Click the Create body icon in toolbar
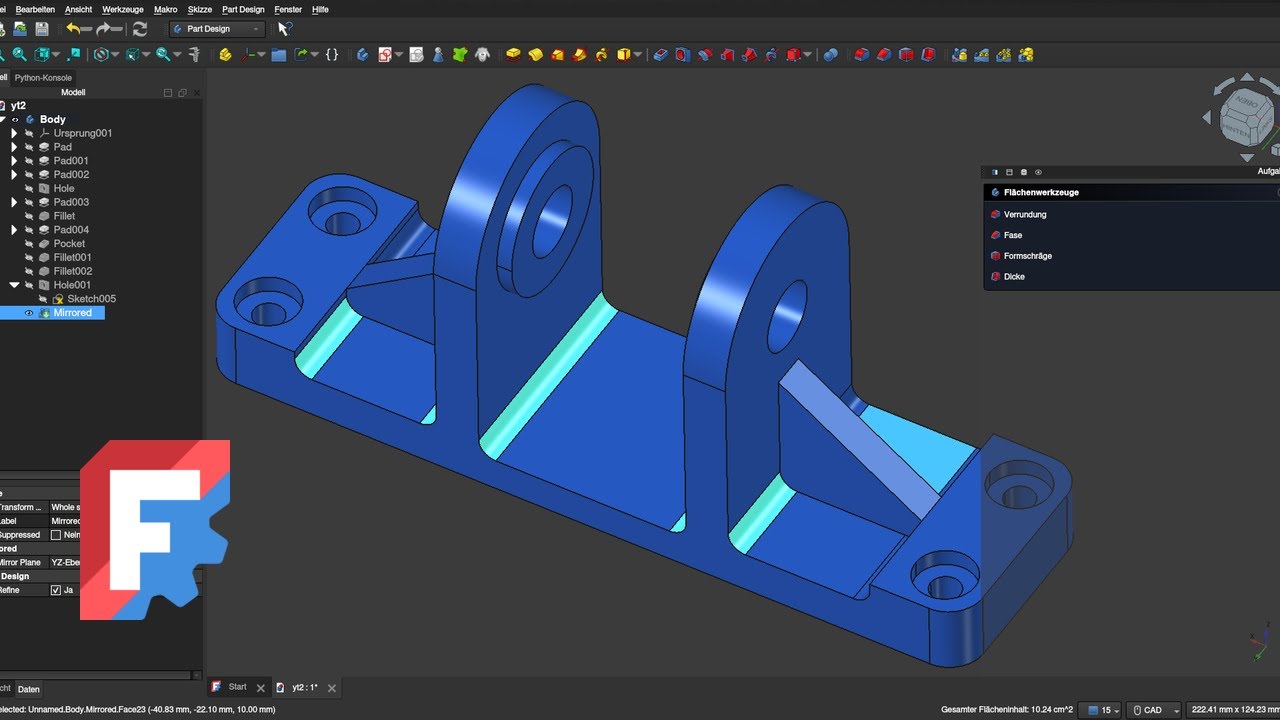 point(362,55)
